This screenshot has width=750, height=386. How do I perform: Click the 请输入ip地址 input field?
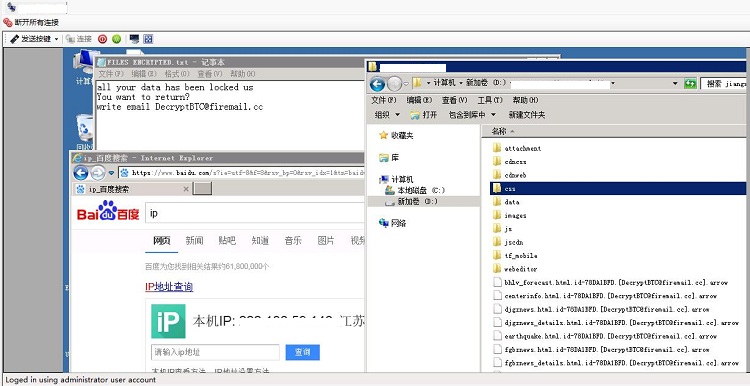(215, 353)
